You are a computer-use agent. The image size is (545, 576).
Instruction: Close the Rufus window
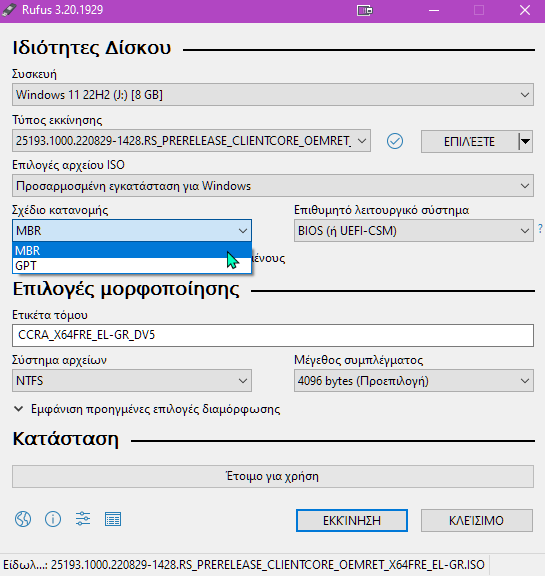coord(525,10)
